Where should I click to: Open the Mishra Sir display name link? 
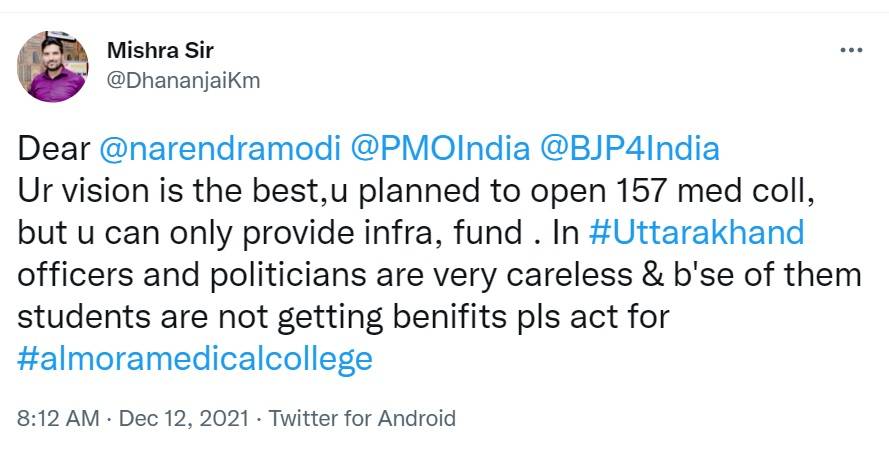[x=160, y=50]
